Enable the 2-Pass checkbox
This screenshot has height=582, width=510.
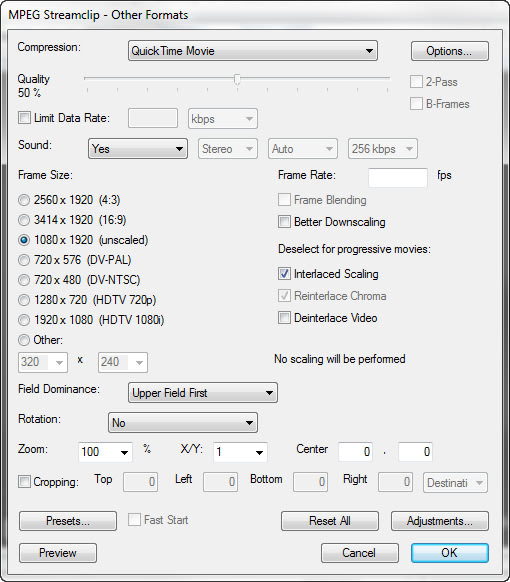416,82
